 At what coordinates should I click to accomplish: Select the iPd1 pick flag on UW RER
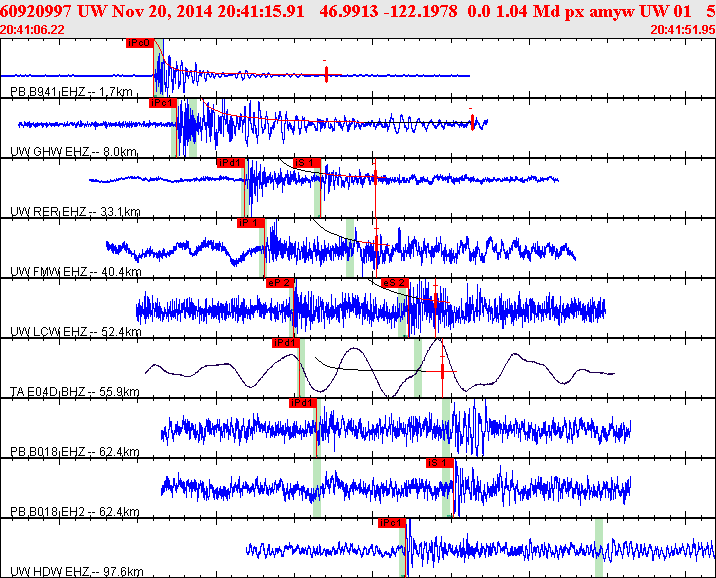[231, 163]
